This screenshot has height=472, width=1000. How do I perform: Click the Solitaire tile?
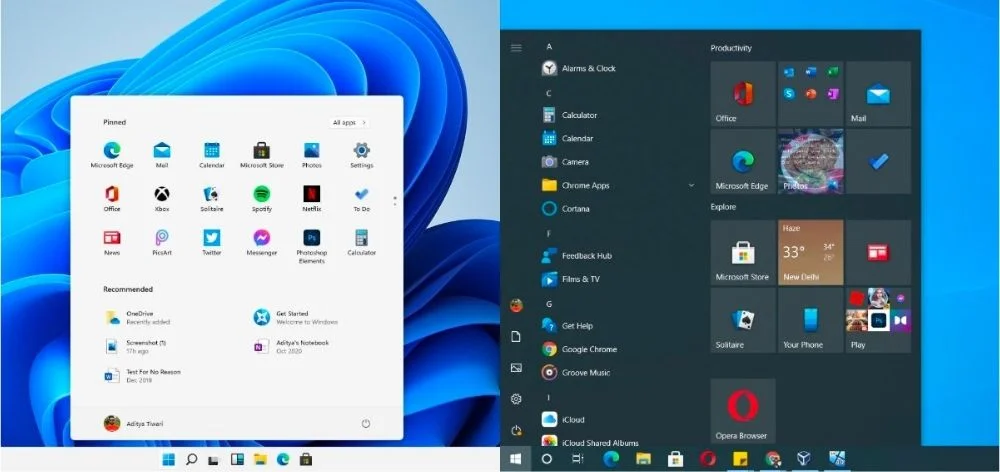[x=743, y=320]
